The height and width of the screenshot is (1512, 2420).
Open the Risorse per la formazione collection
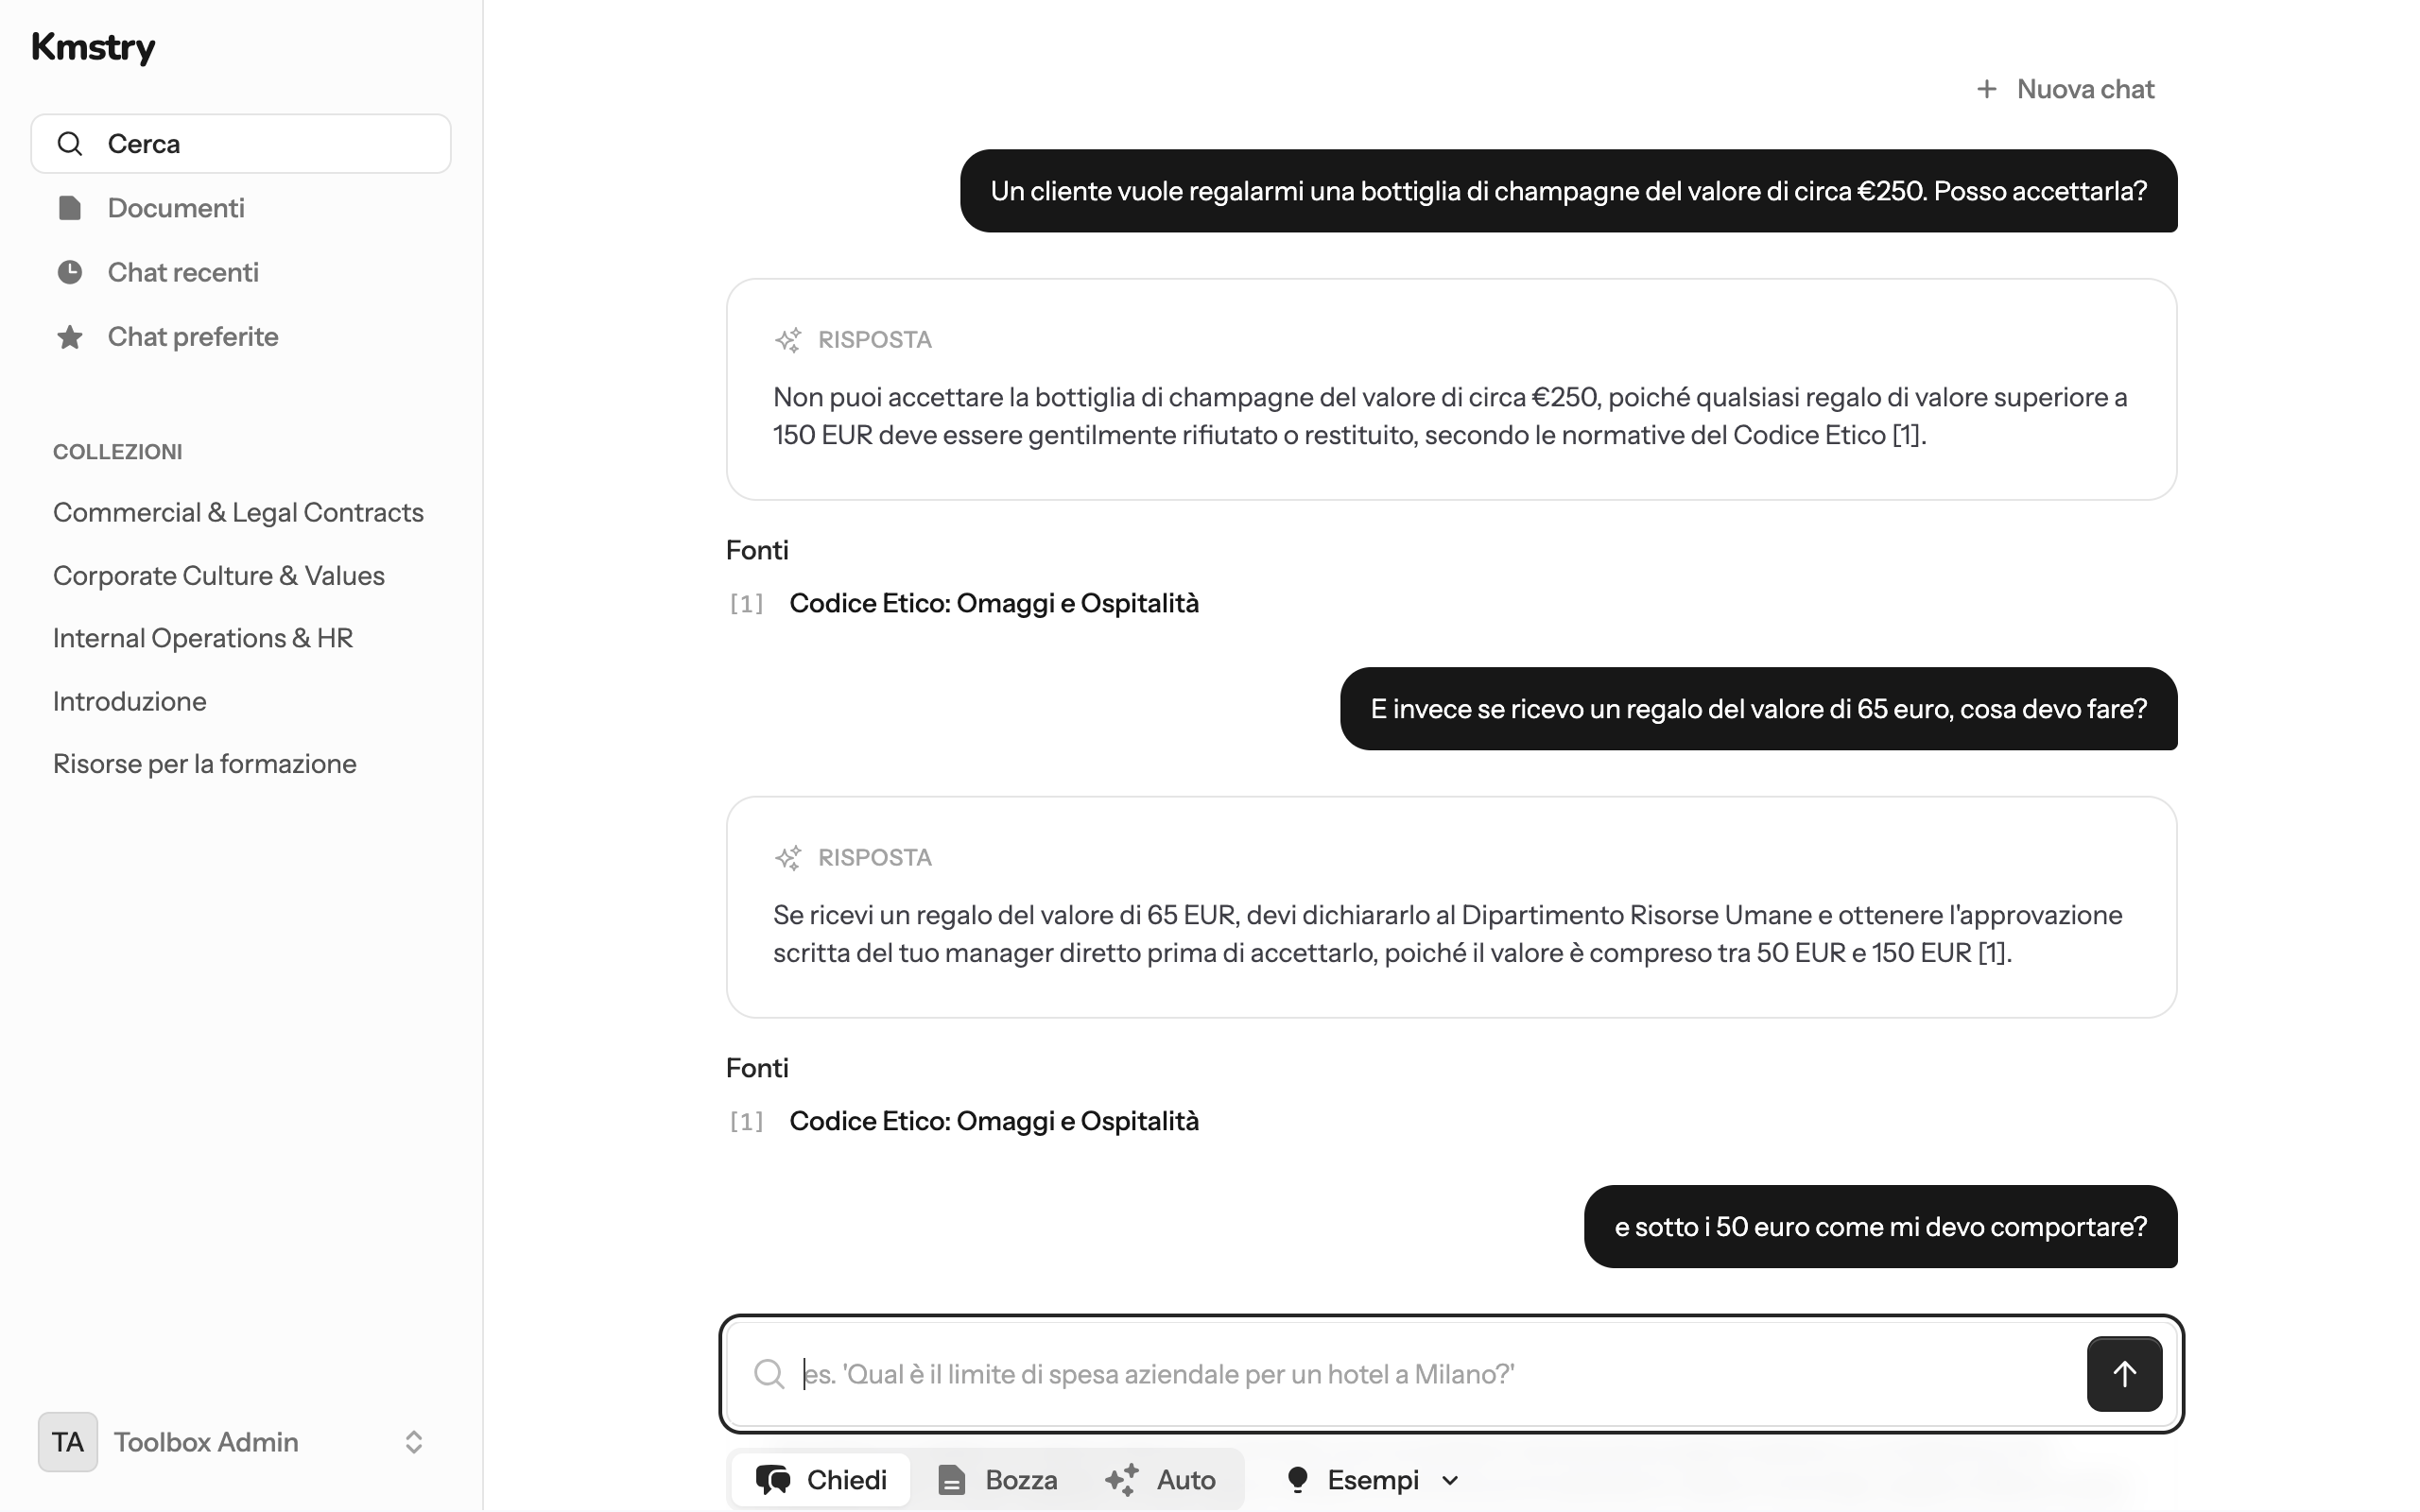tap(205, 764)
